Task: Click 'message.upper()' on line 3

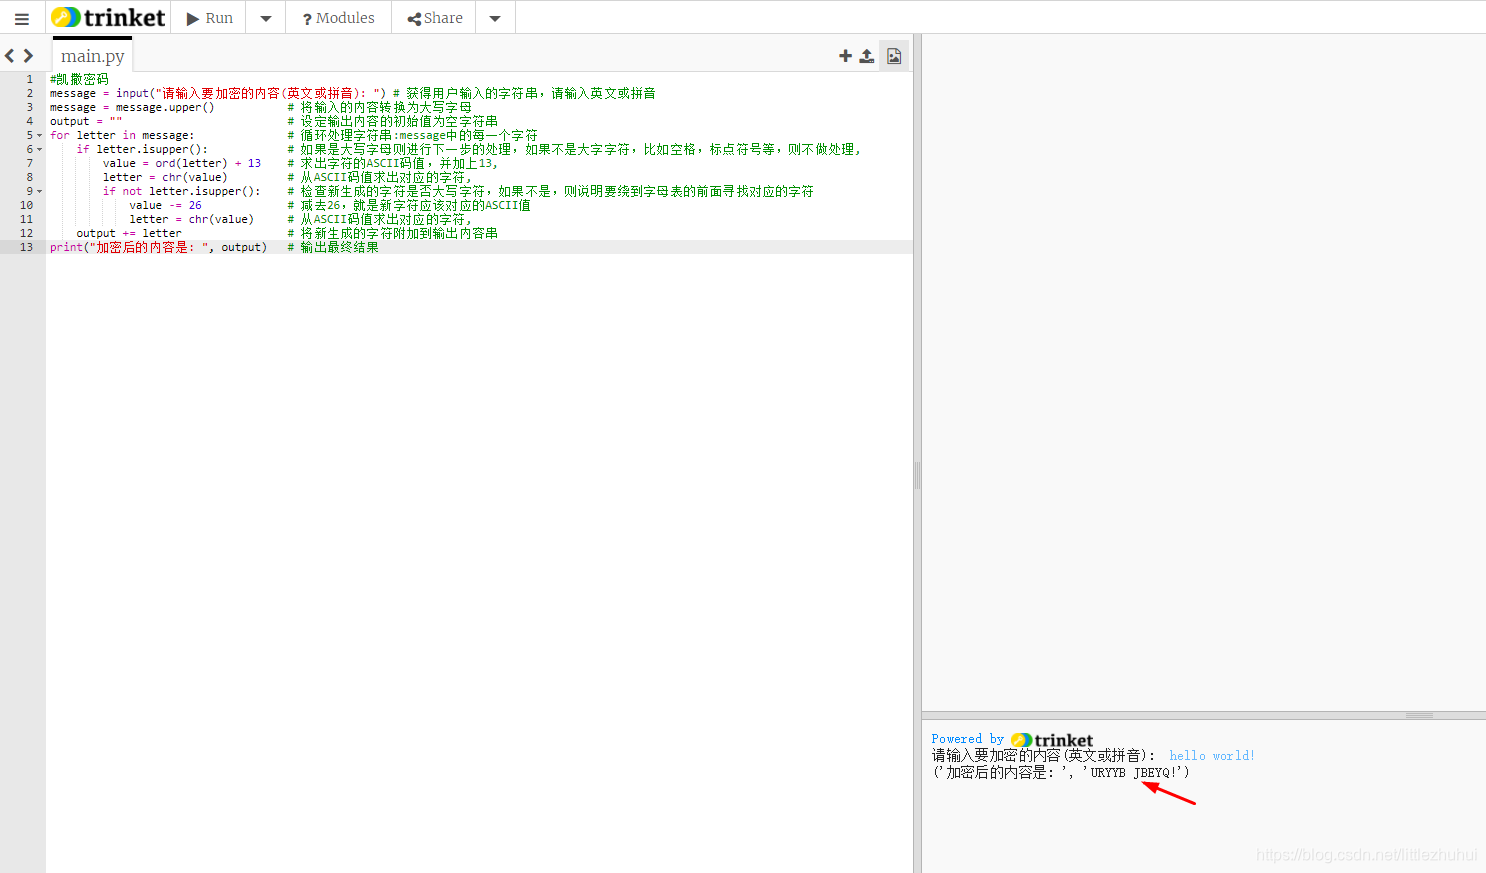Action: click(165, 107)
